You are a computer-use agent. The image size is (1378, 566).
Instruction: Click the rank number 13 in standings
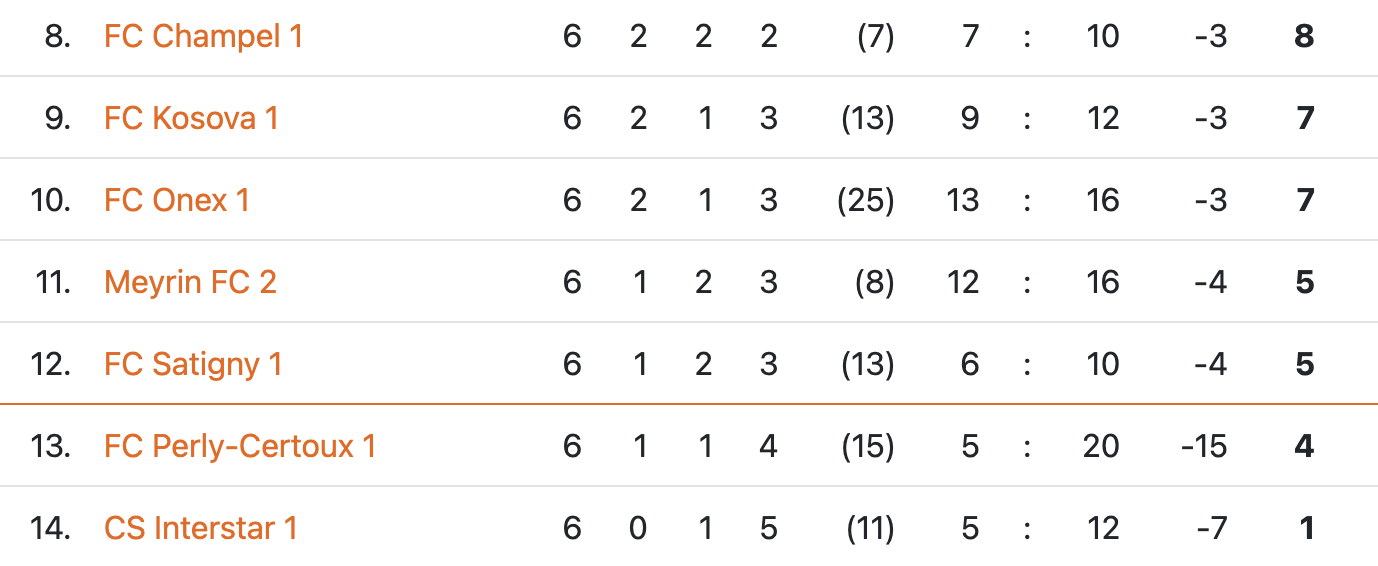[x=50, y=447]
